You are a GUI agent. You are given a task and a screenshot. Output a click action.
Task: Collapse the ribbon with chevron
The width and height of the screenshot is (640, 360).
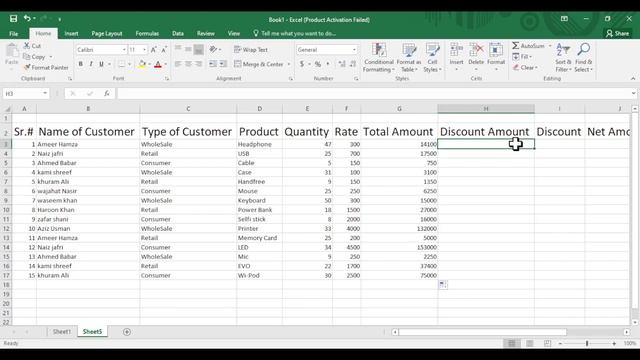point(633,78)
